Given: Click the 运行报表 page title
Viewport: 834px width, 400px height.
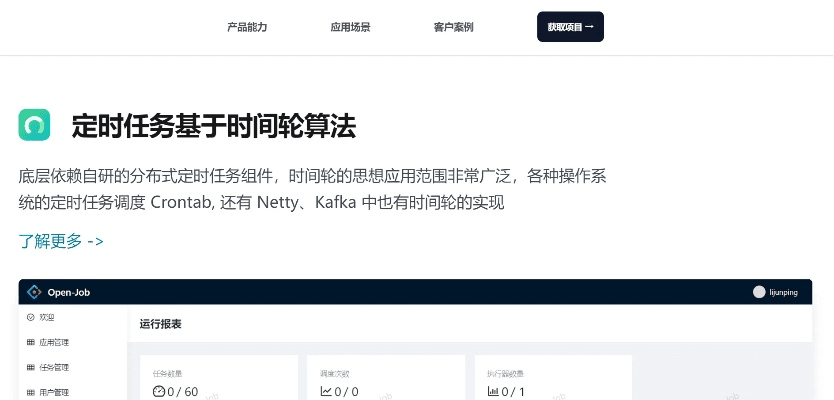Looking at the screenshot, I should coord(160,324).
